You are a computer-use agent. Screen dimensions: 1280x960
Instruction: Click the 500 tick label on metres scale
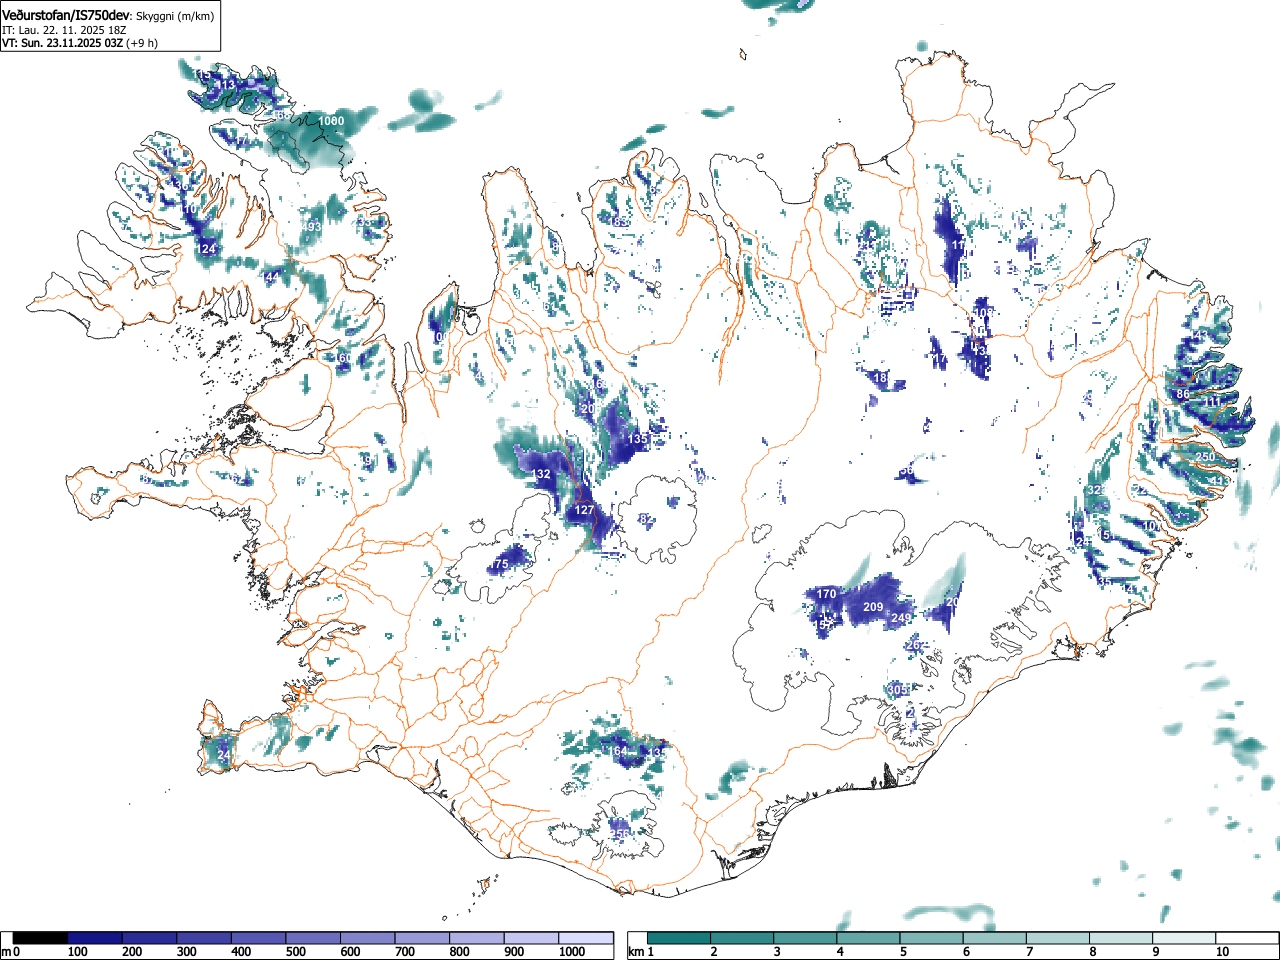(295, 952)
